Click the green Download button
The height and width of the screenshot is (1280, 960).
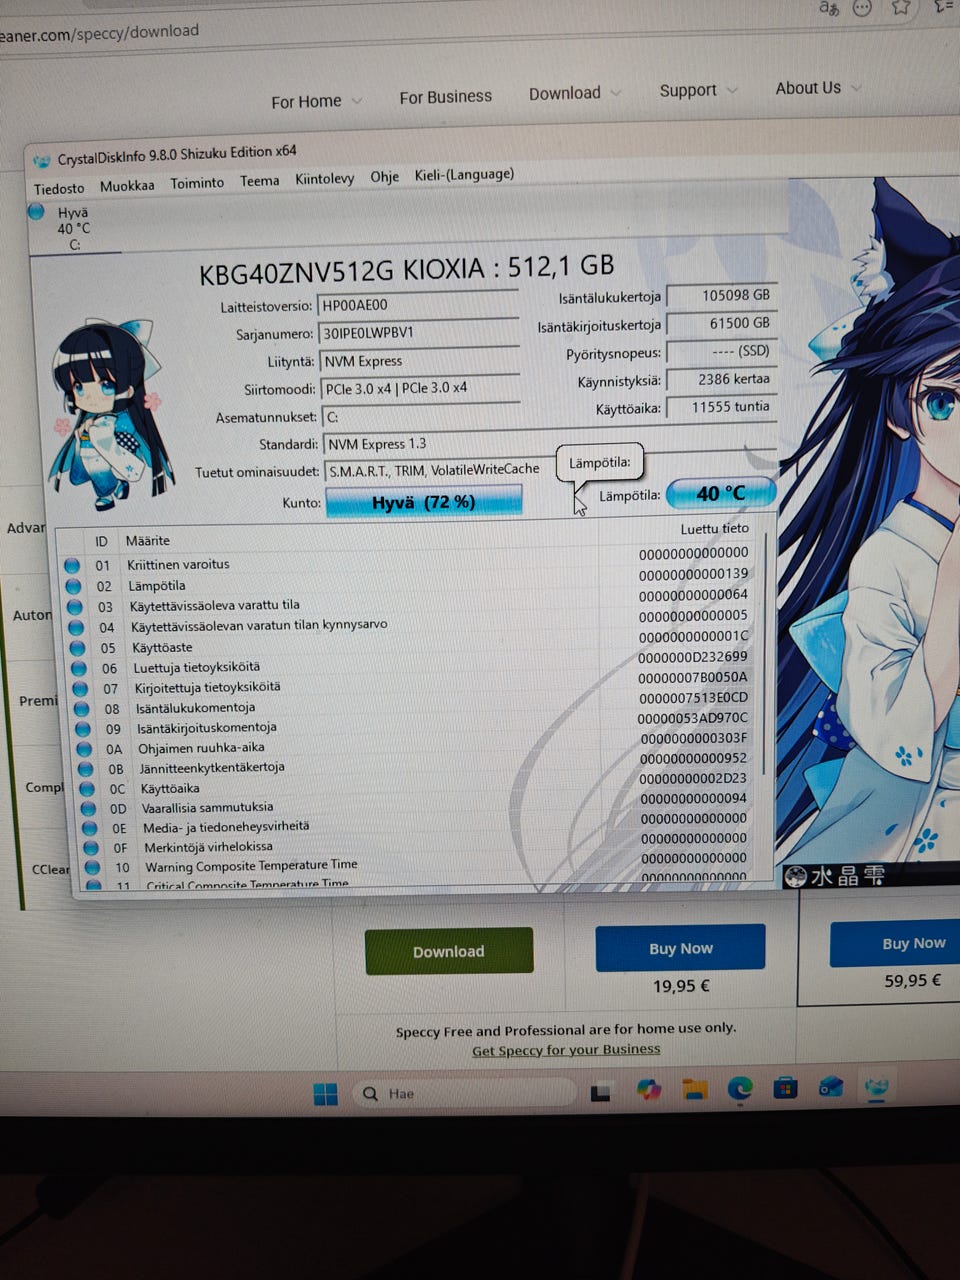coord(448,951)
